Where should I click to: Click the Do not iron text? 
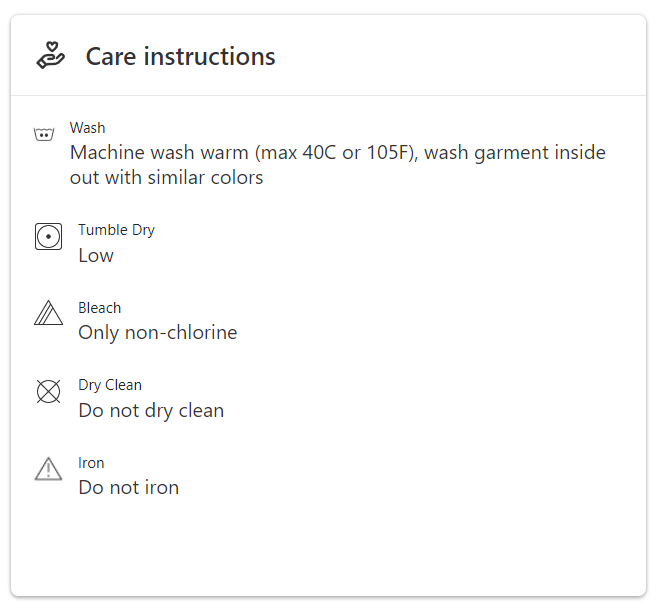pyautogui.click(x=128, y=488)
